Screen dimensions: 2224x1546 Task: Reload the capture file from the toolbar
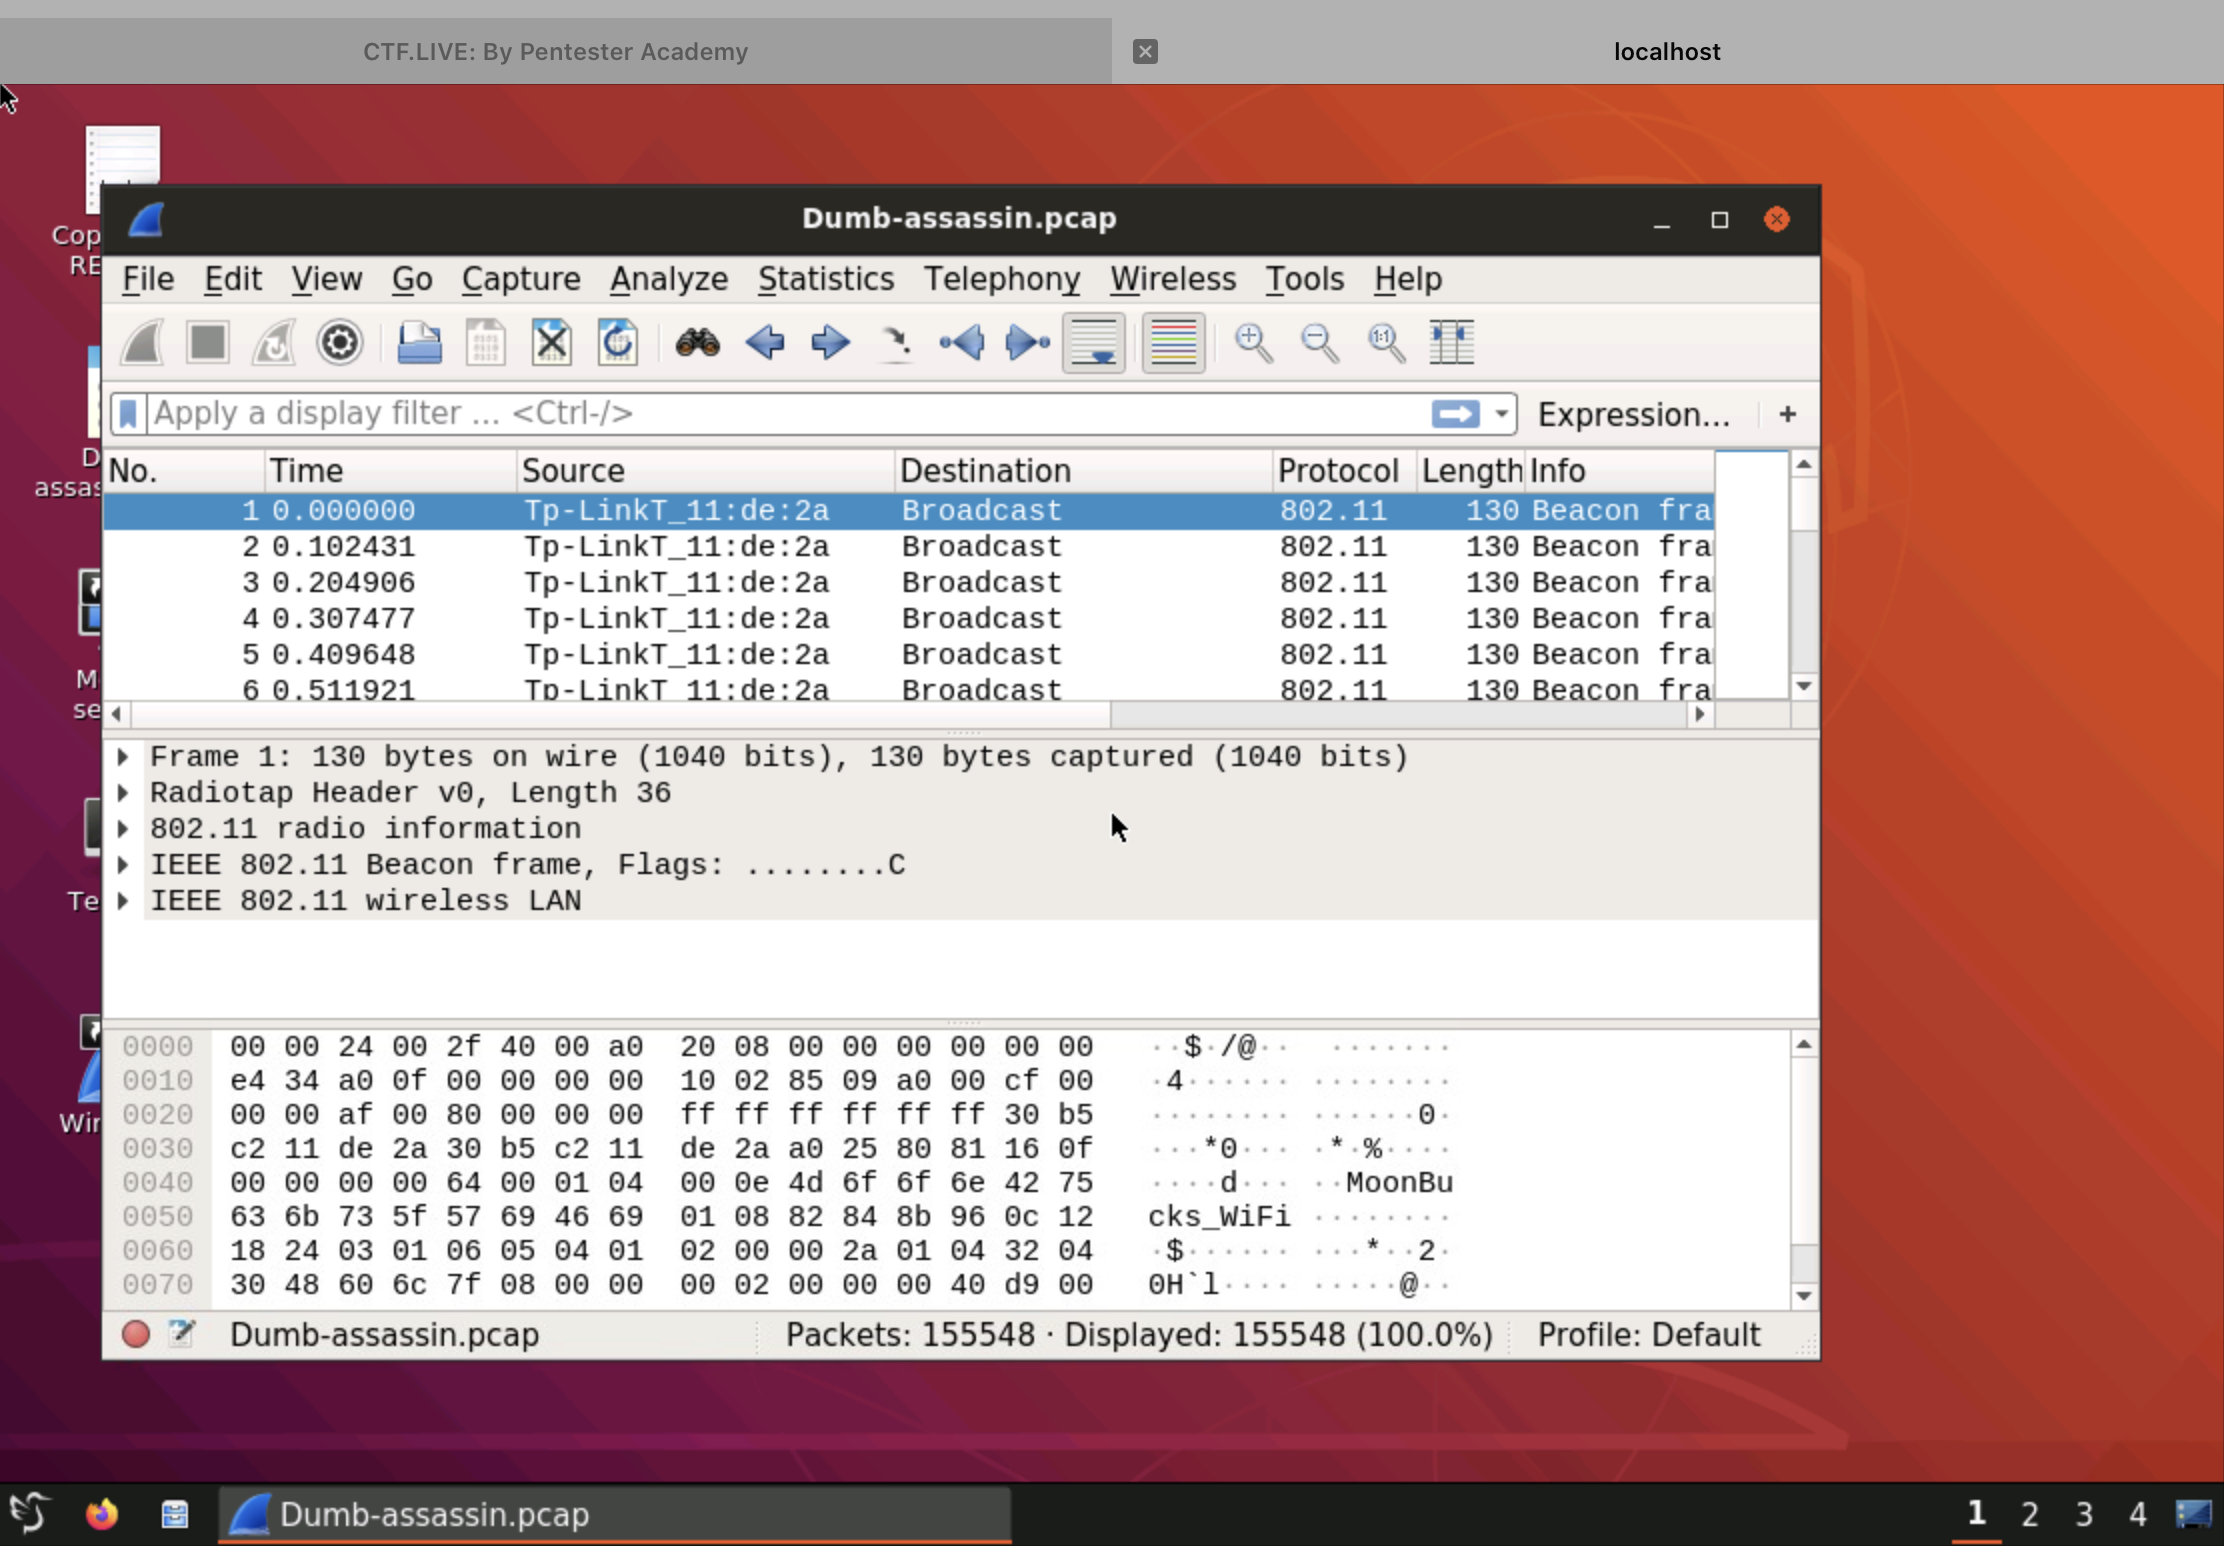[617, 343]
